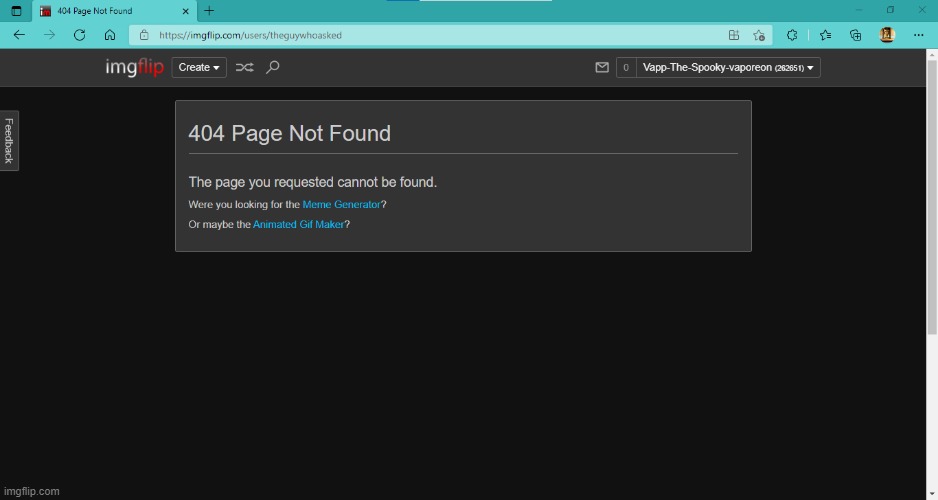Viewport: 938px width, 500px height.
Task: Click the notification count box
Action: 626,68
